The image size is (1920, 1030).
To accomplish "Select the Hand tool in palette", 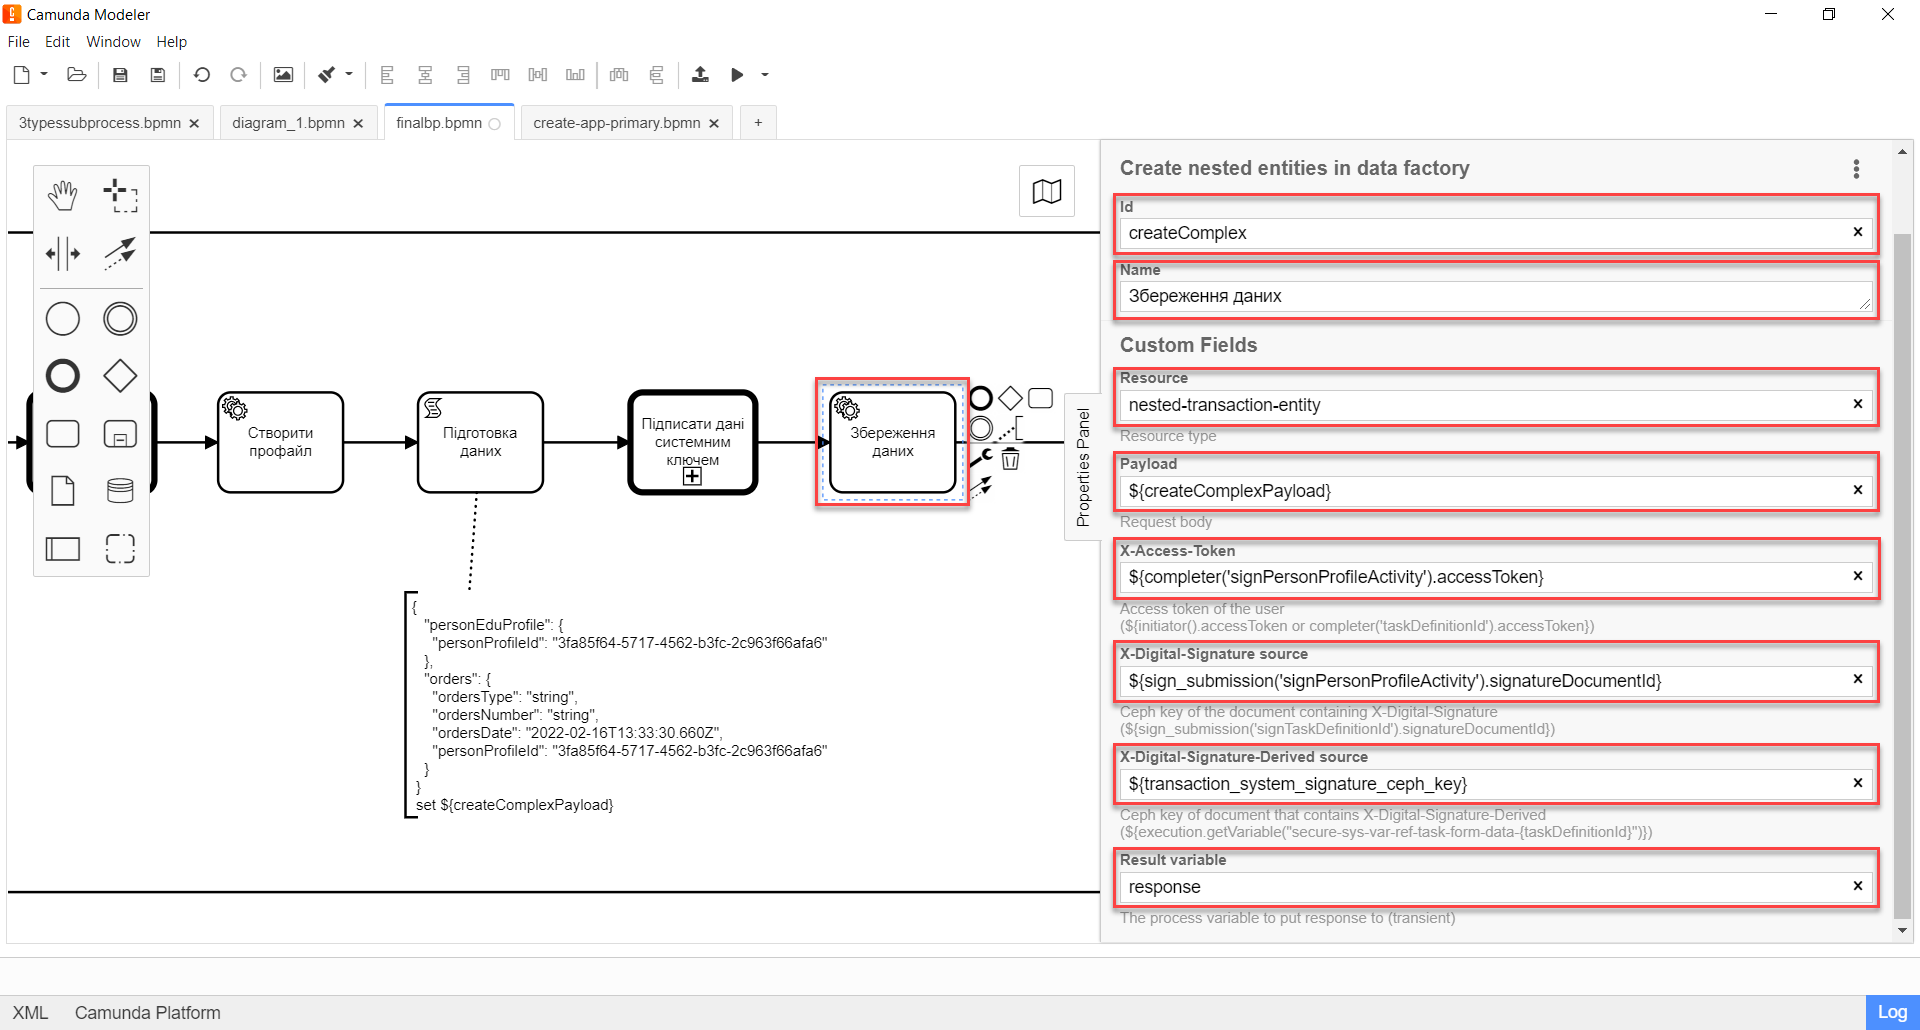I will 63,196.
